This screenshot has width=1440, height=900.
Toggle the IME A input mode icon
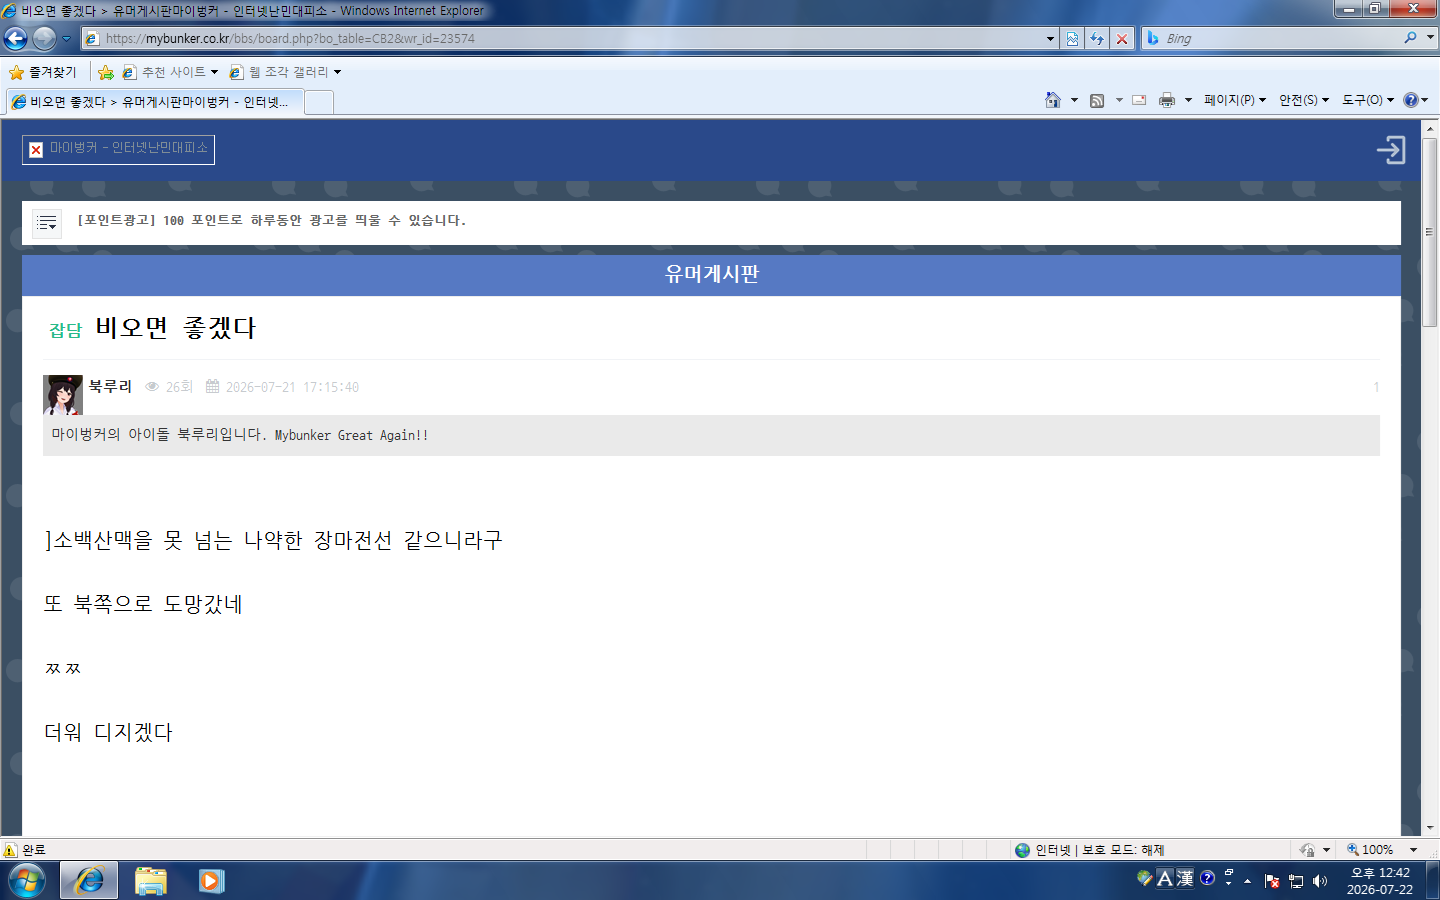tap(1165, 878)
